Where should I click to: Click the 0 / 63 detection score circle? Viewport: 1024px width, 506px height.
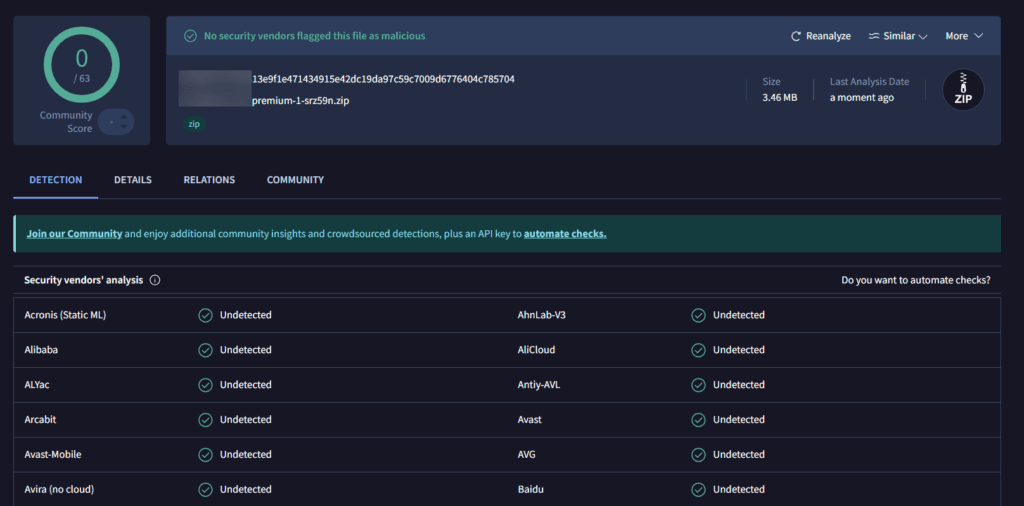(x=82, y=64)
